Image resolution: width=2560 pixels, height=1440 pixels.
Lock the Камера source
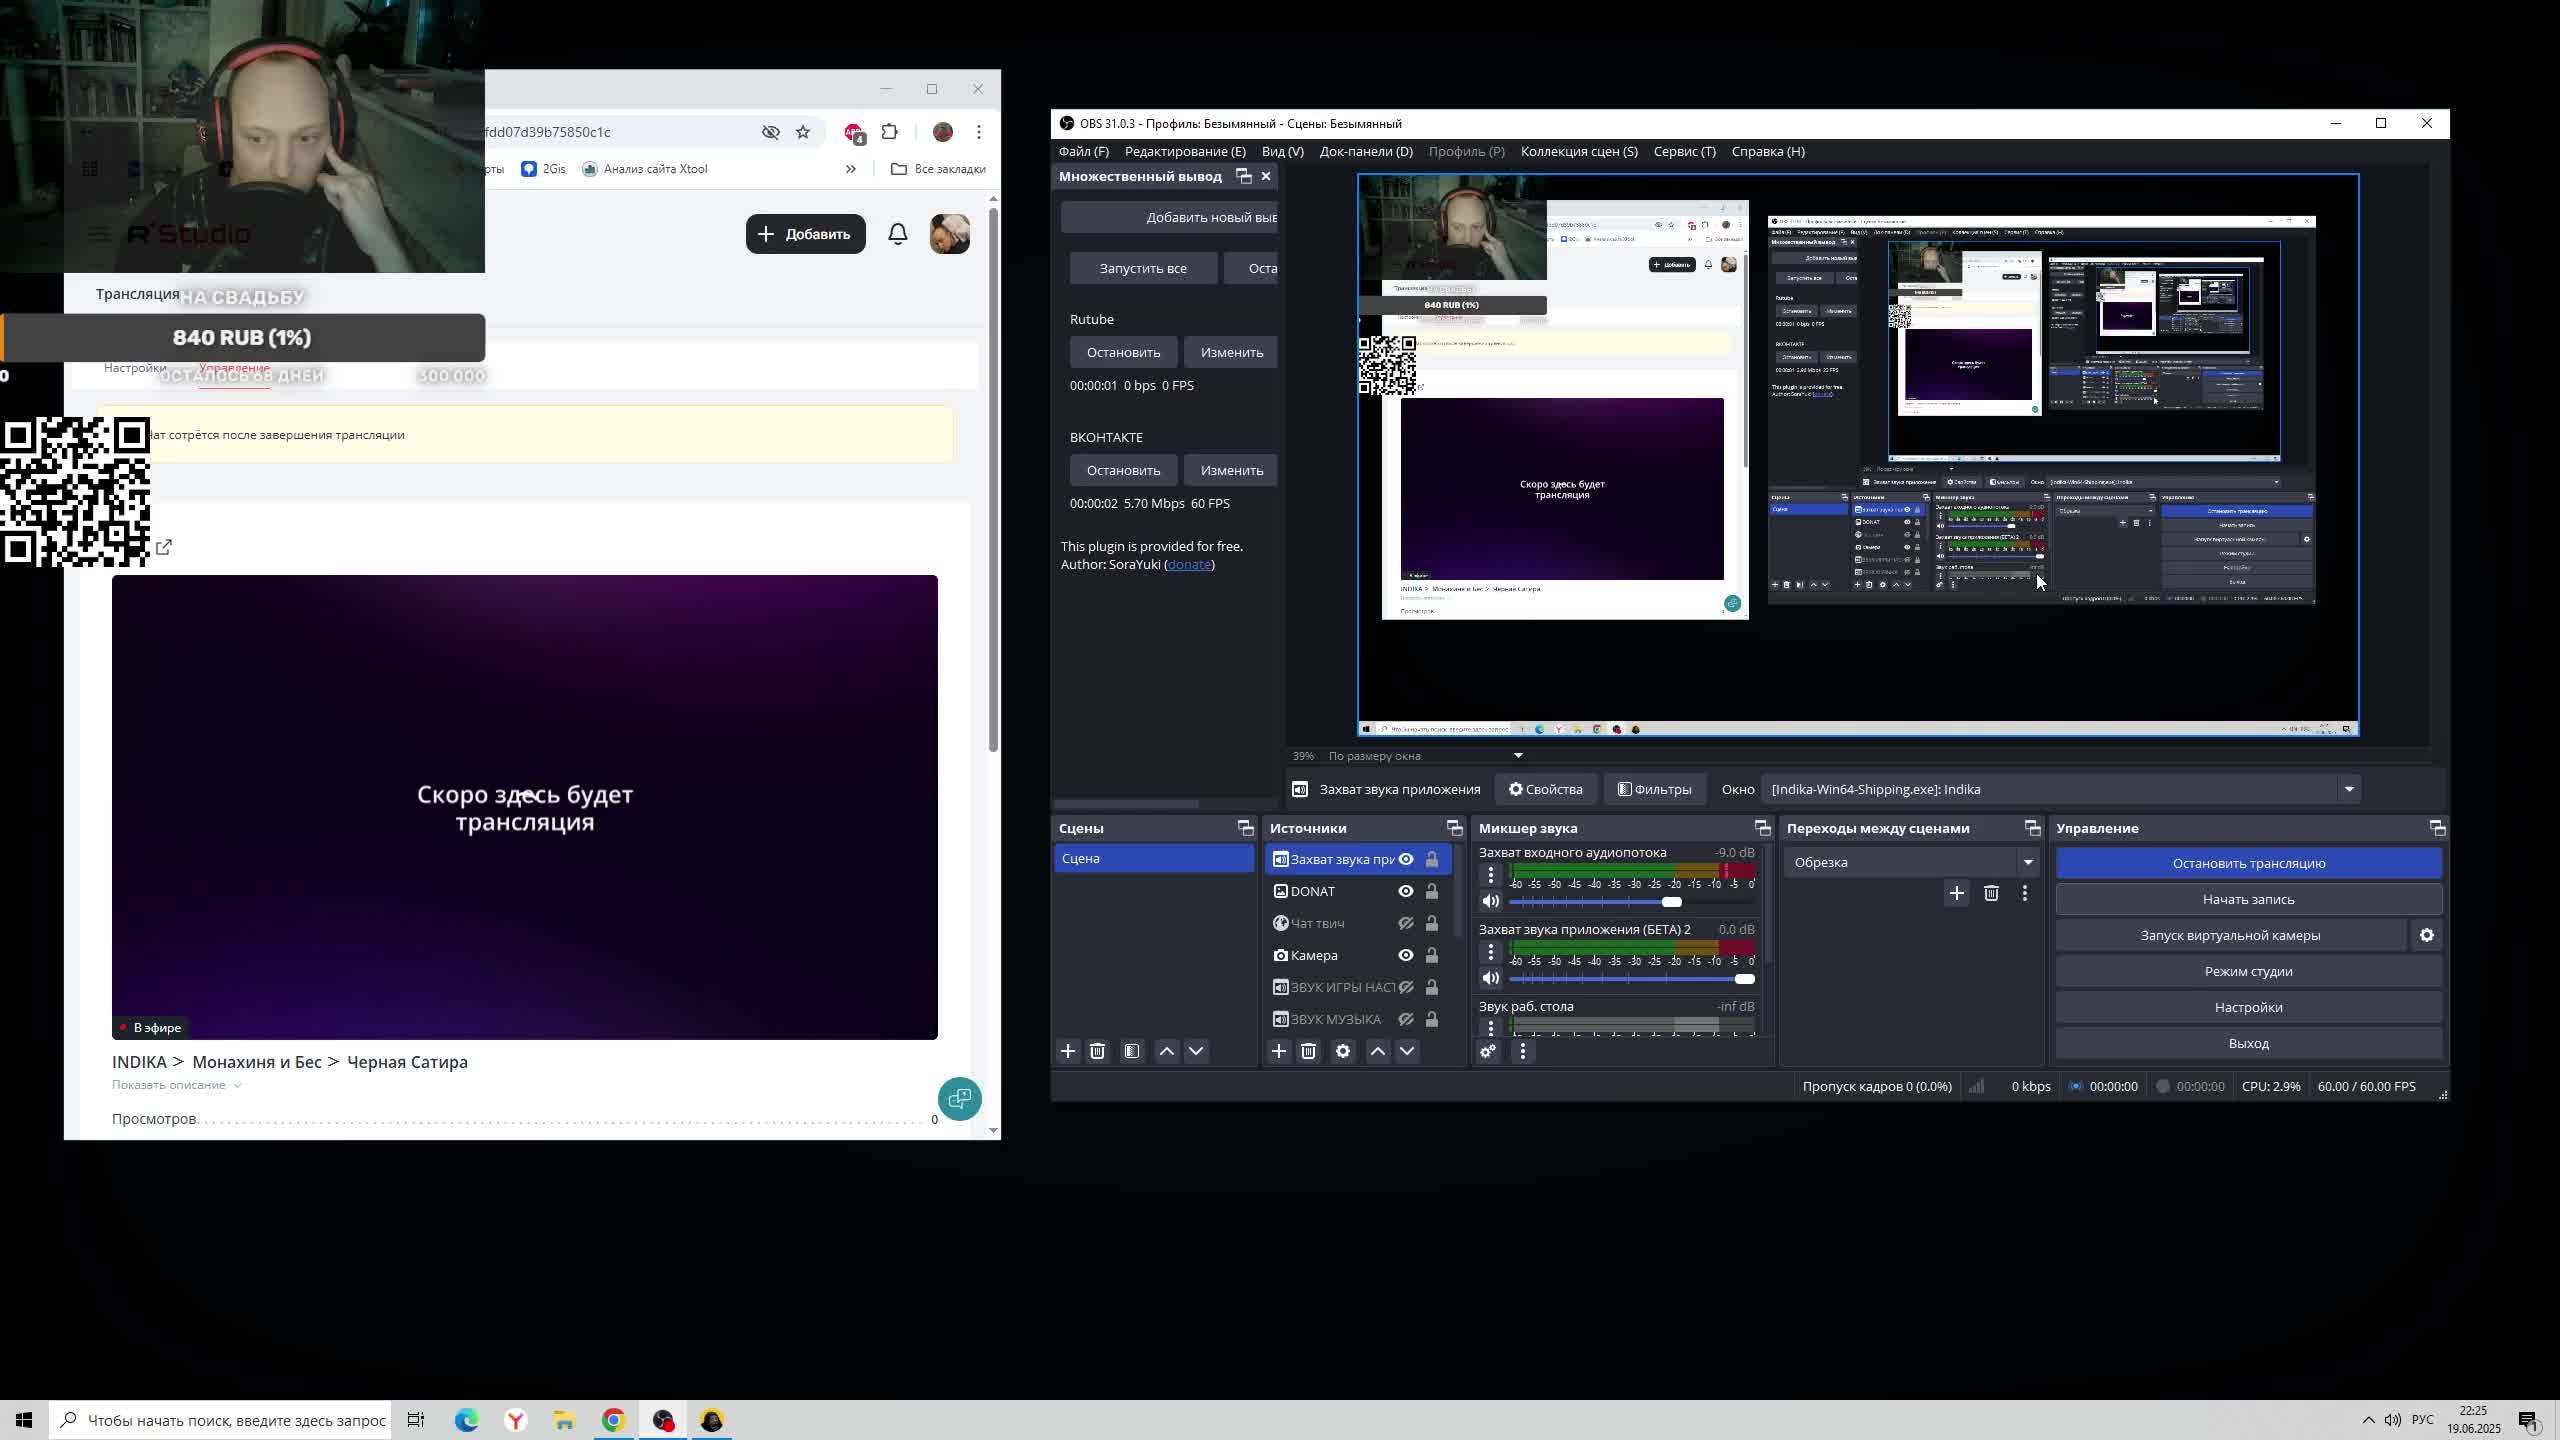tap(1432, 955)
